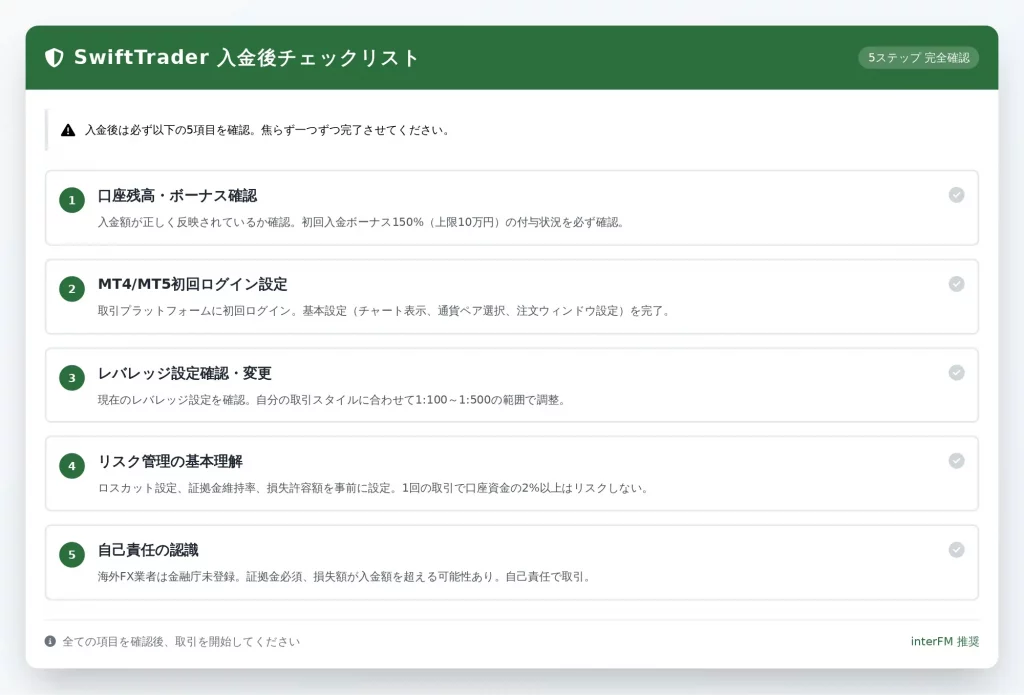This screenshot has width=1024, height=695.
Task: Click the green step 5 number badge
Action: click(x=72, y=554)
